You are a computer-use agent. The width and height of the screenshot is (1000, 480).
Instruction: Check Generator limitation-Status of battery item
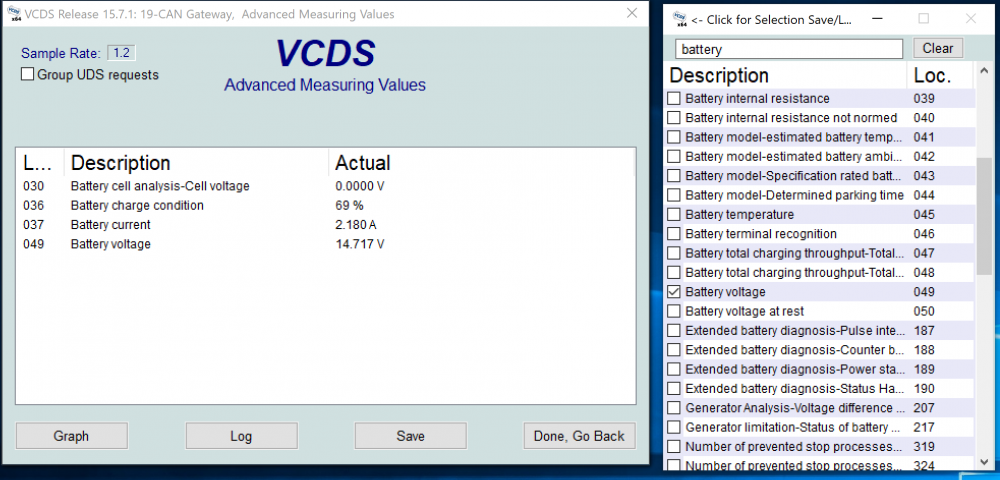click(674, 427)
